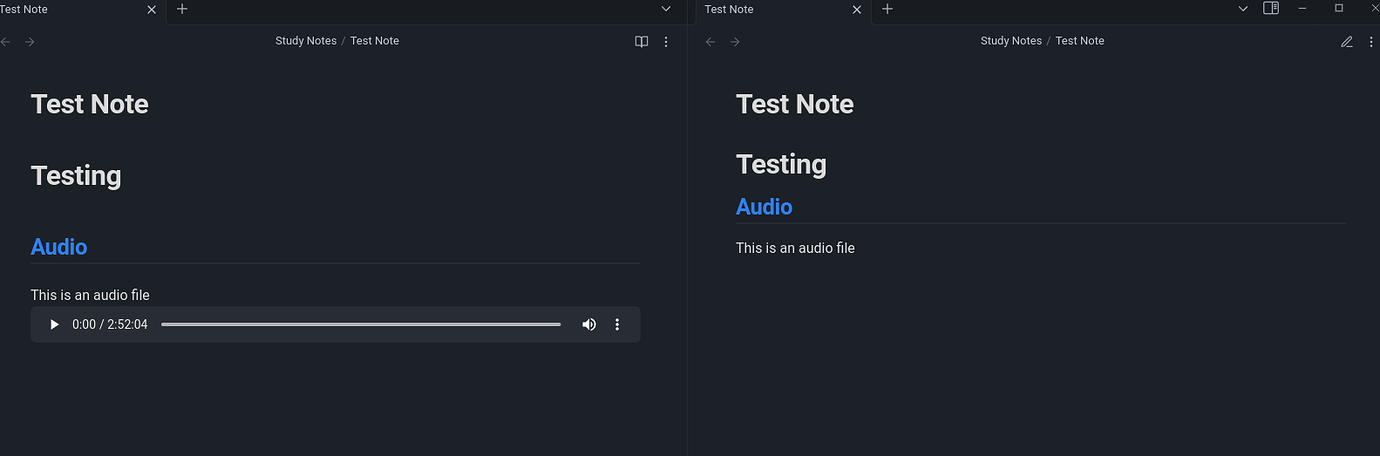Maximize the application window

pyautogui.click(x=1339, y=8)
